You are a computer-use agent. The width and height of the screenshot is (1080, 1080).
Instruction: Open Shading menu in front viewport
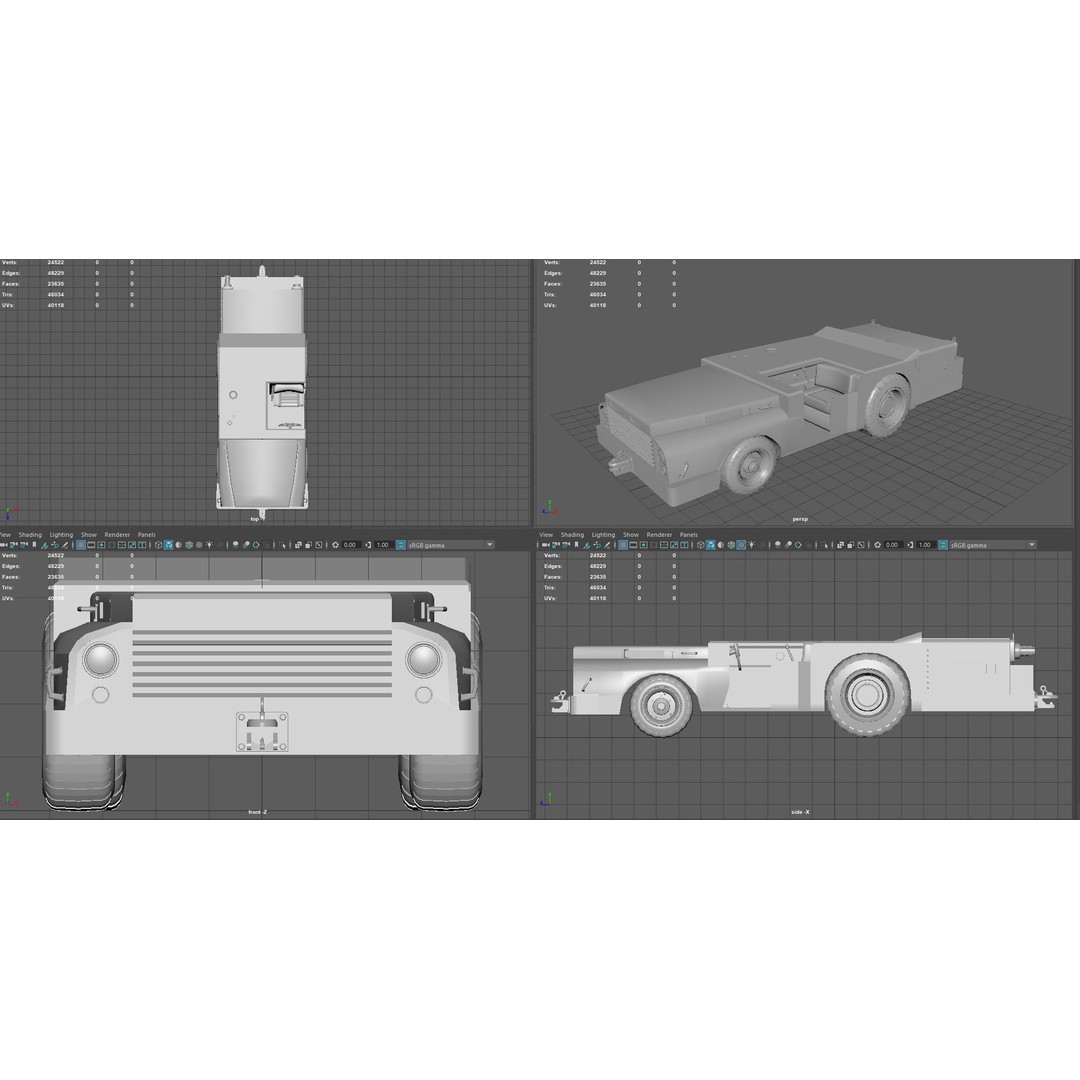[30, 534]
